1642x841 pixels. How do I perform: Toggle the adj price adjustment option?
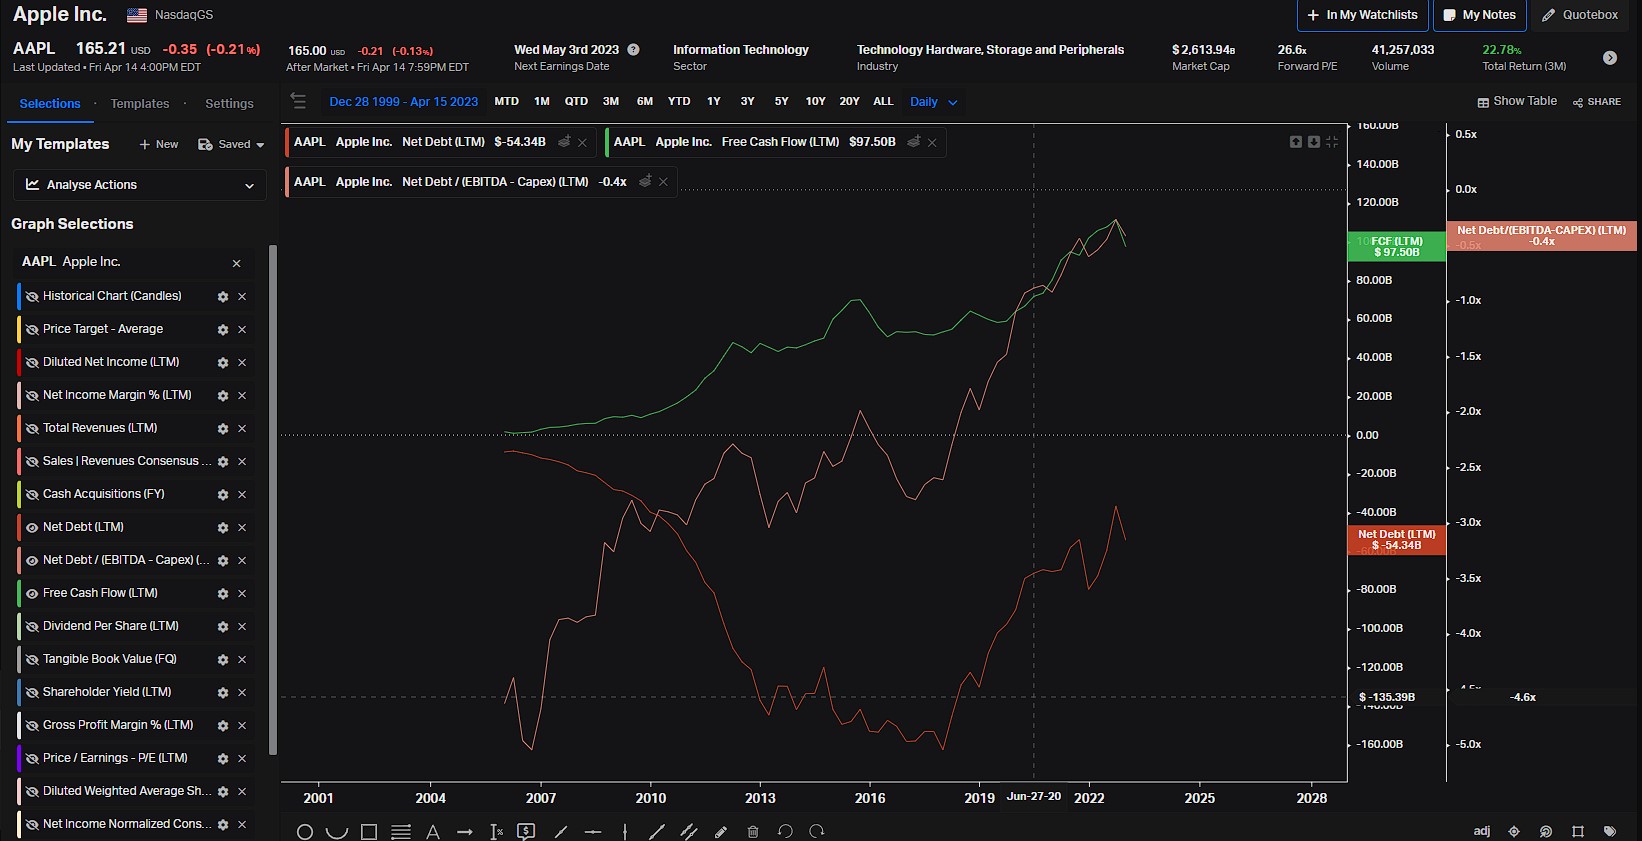pos(1482,831)
